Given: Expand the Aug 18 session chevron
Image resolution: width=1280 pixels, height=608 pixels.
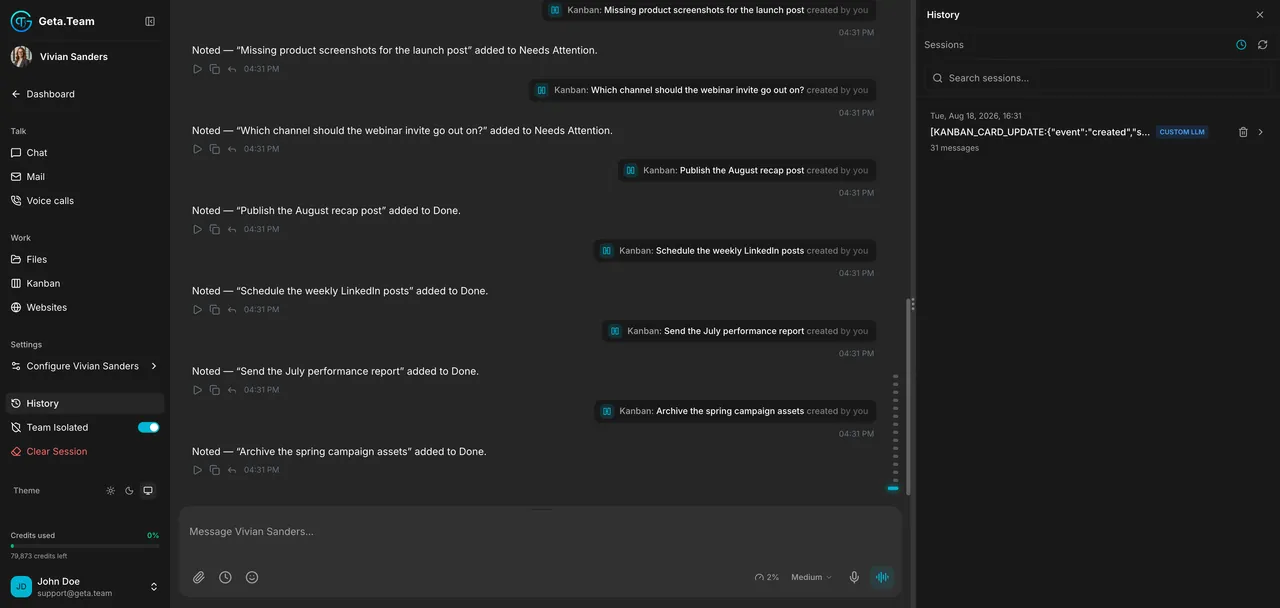Looking at the screenshot, I should [1261, 132].
